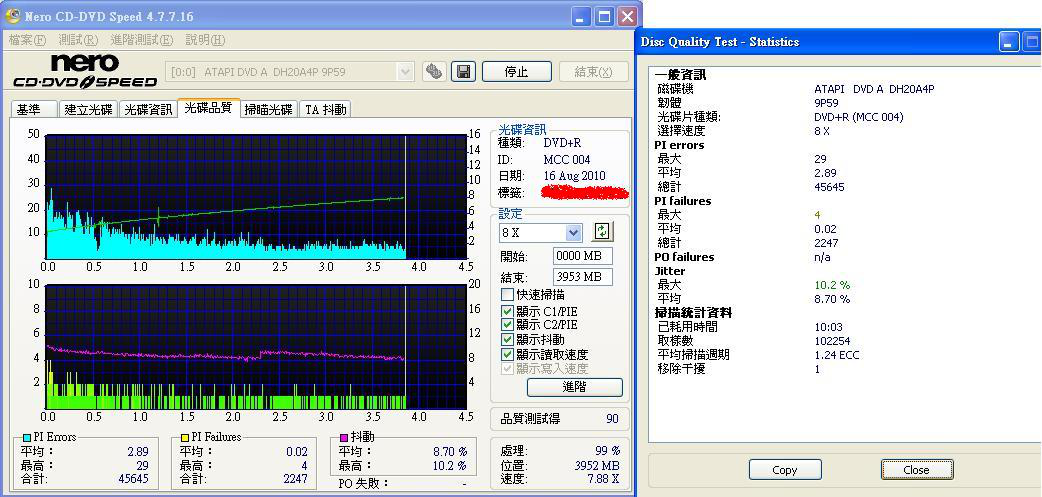Image resolution: width=1042 pixels, height=497 pixels.
Task: Click the 結束 end position MB field
Action: click(582, 276)
